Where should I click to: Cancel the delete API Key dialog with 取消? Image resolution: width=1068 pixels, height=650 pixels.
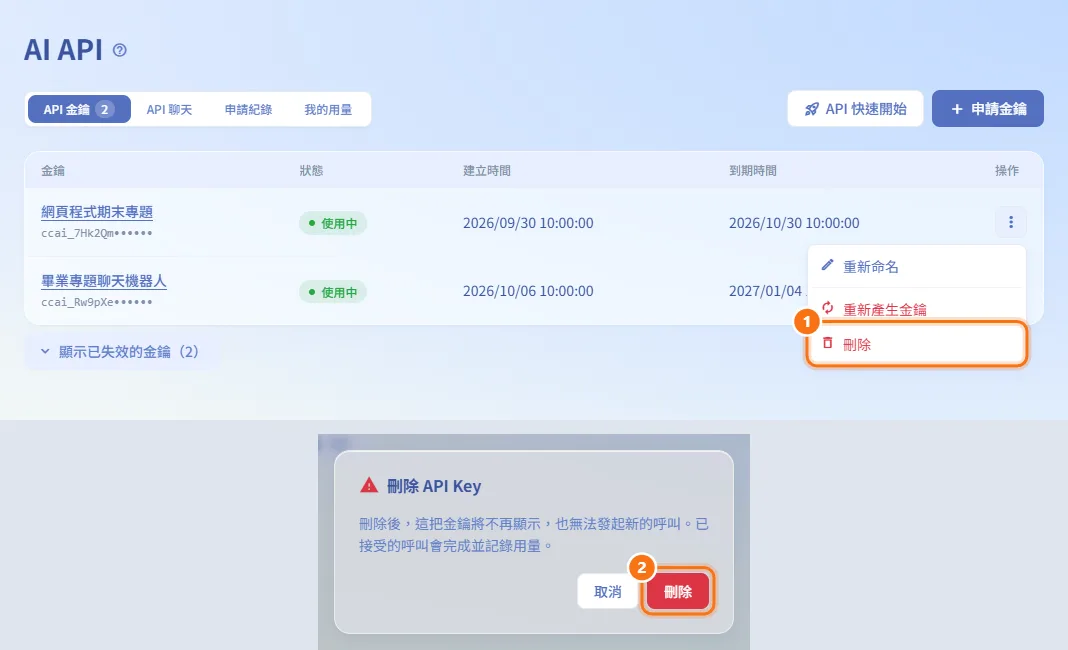[x=608, y=591]
